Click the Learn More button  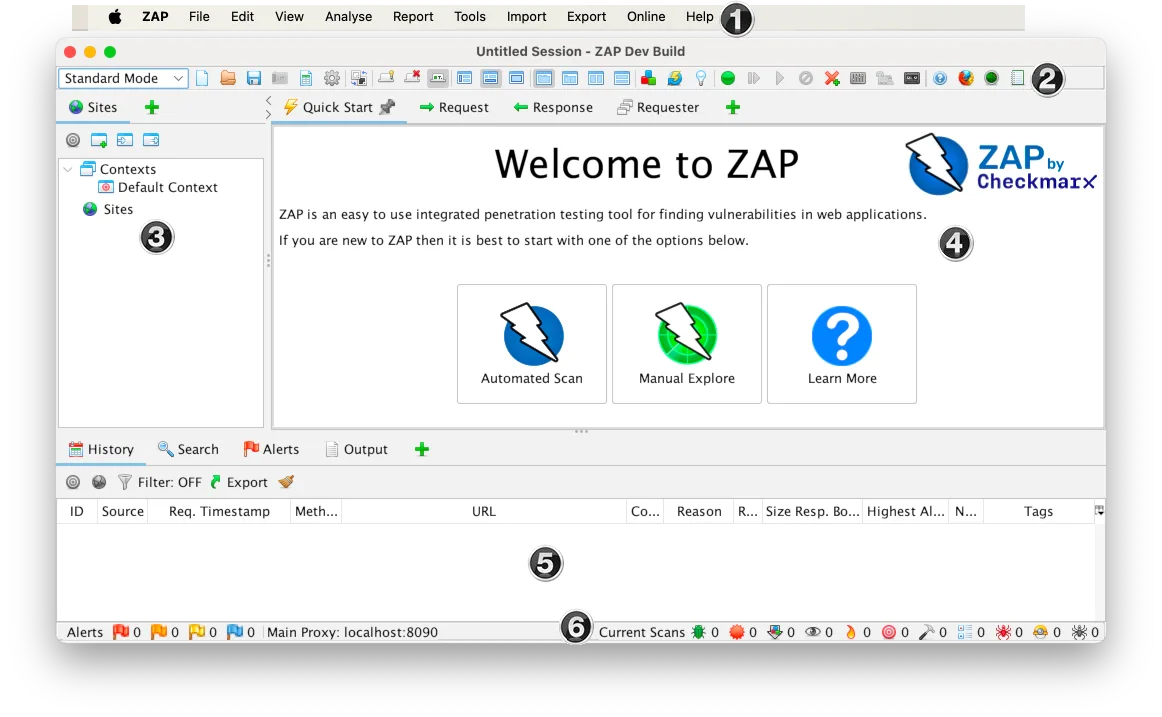[x=842, y=344]
